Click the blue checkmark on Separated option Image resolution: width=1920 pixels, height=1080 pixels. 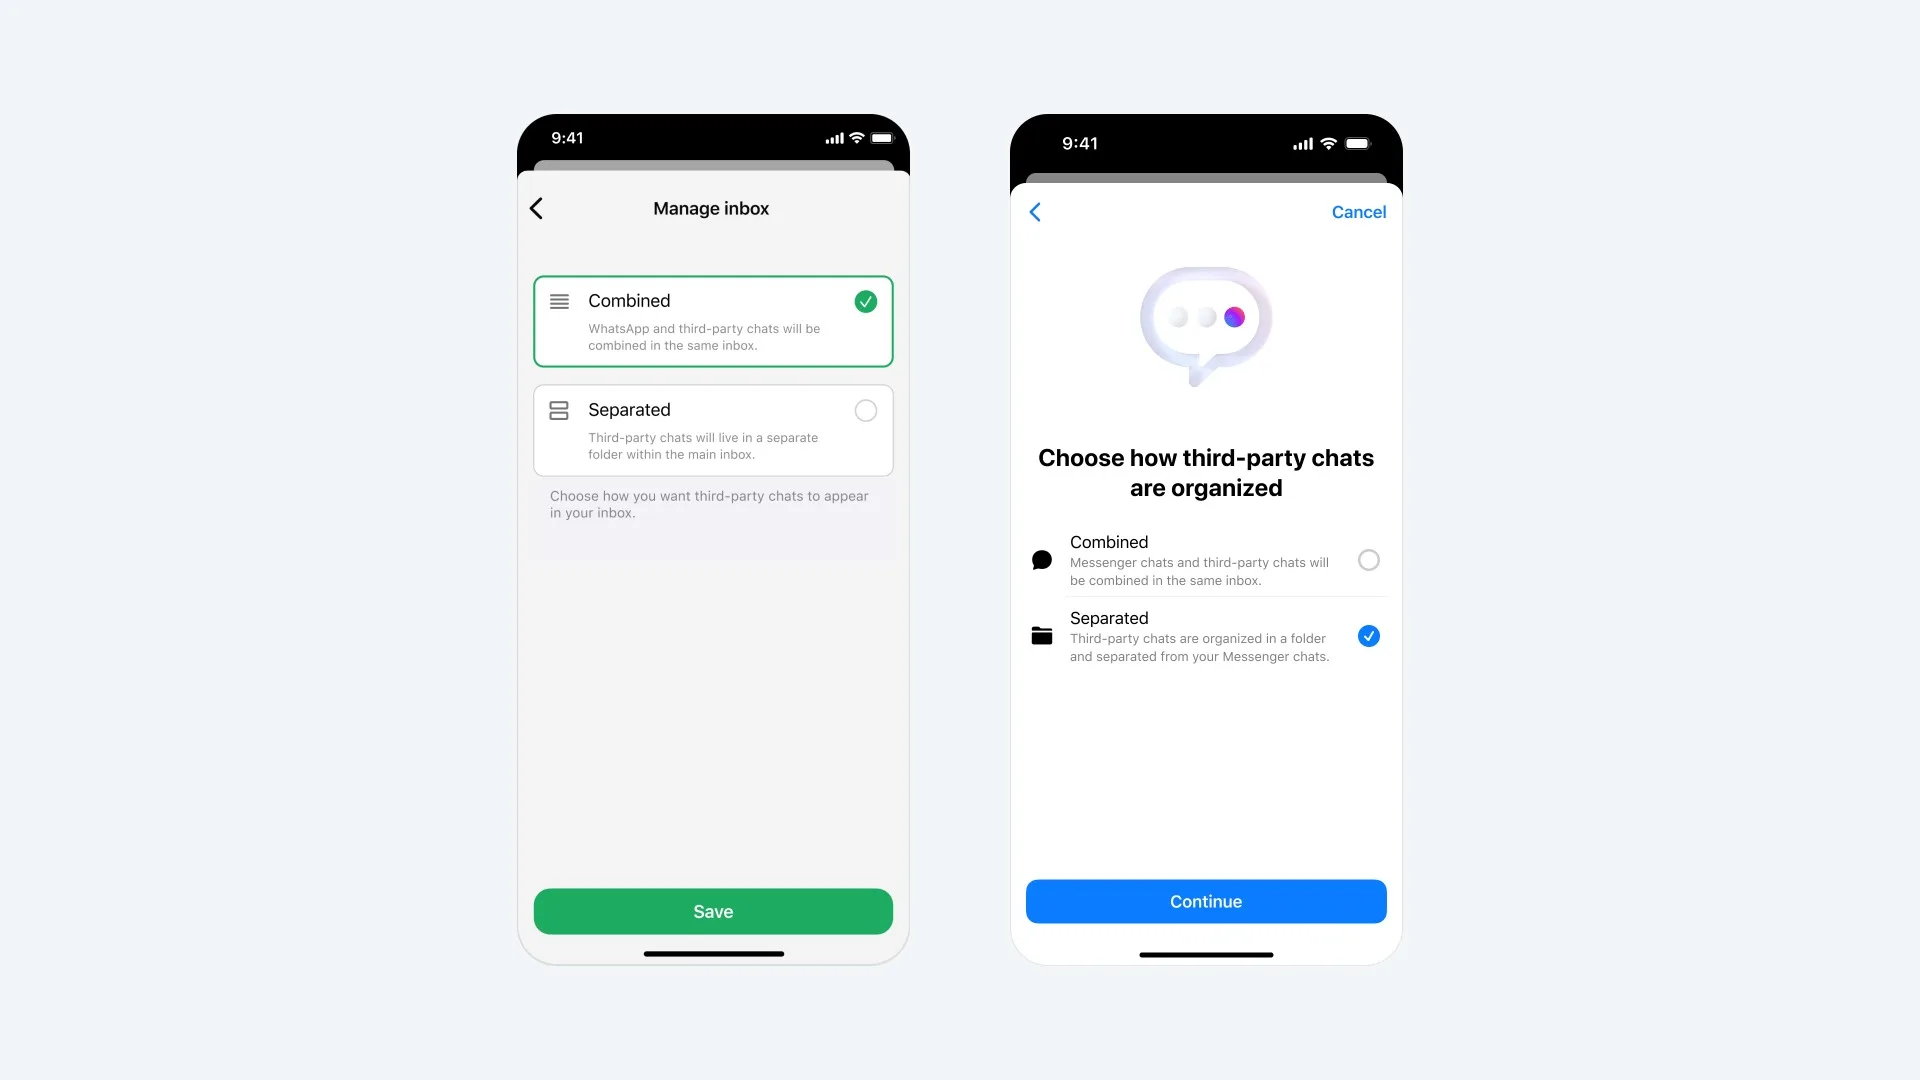[1370, 636]
